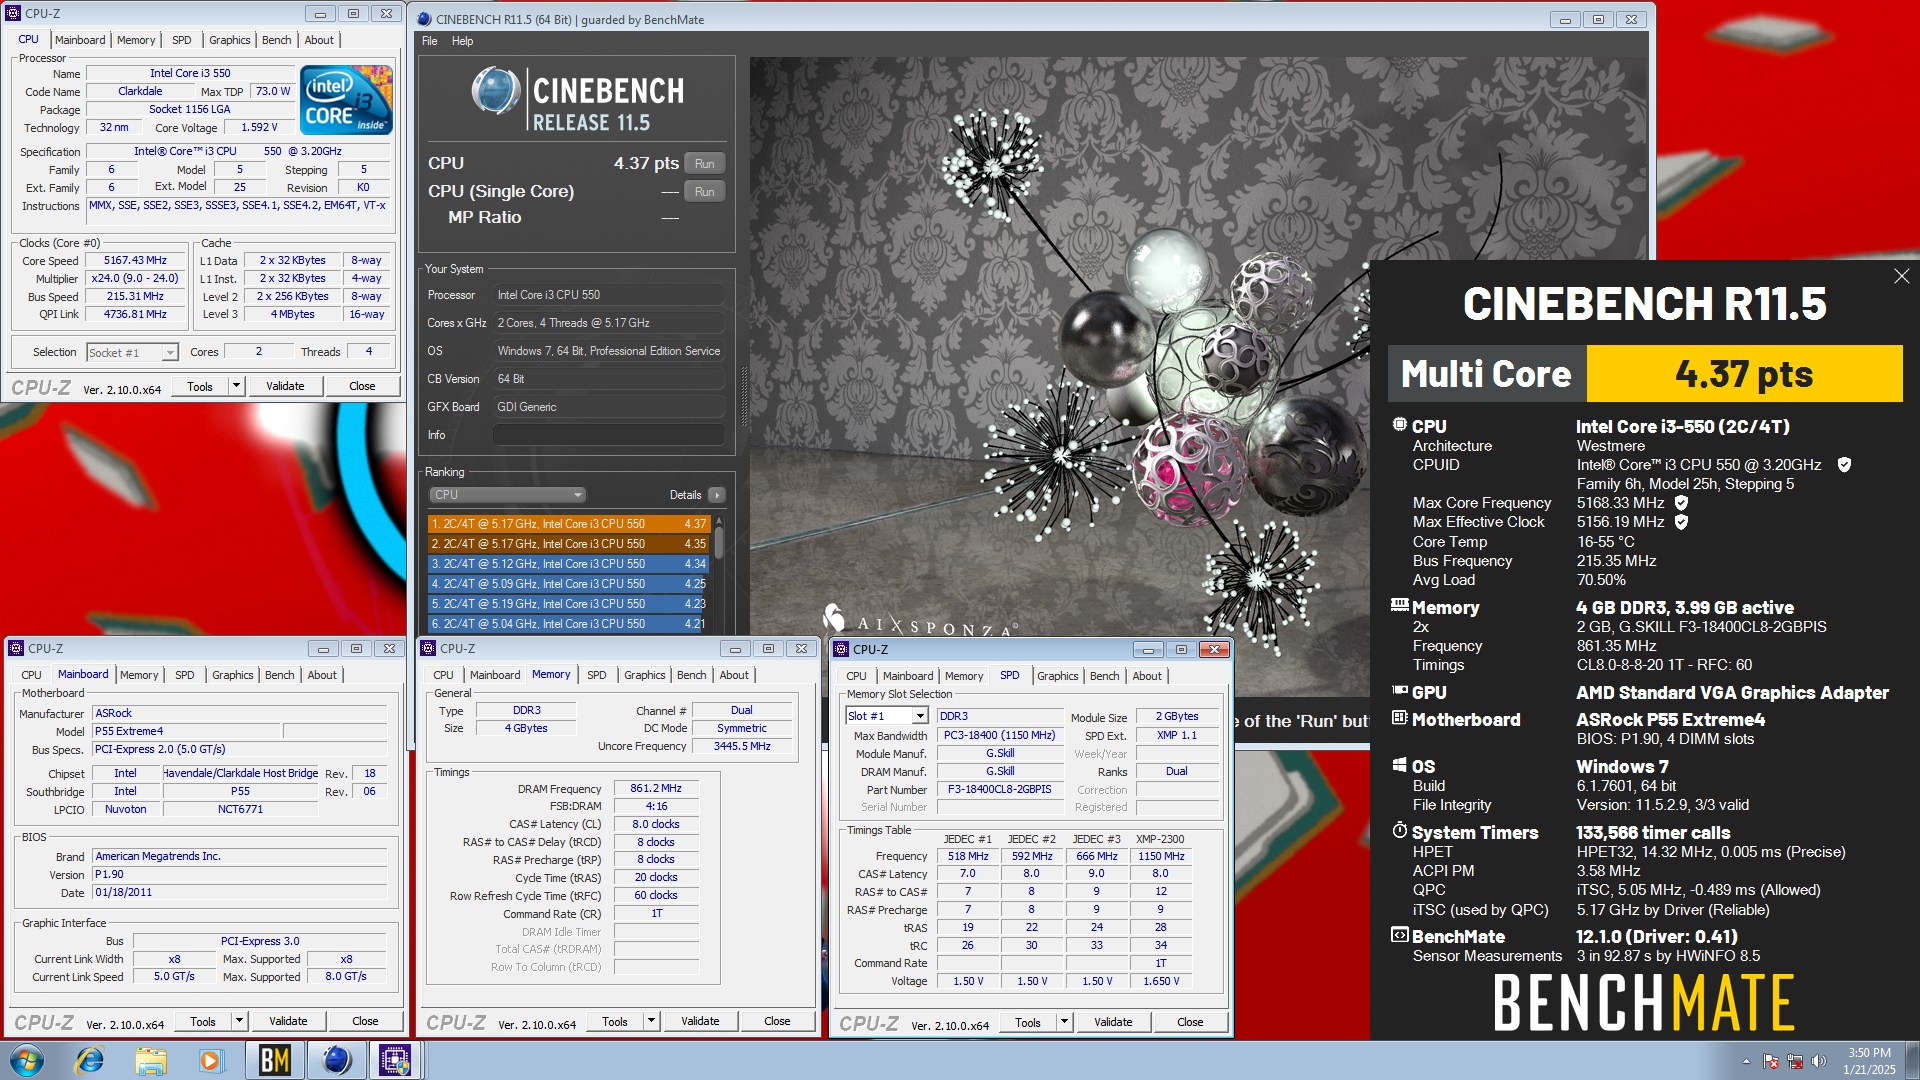Open Windows Media Player taskbar icon

tap(210, 1060)
